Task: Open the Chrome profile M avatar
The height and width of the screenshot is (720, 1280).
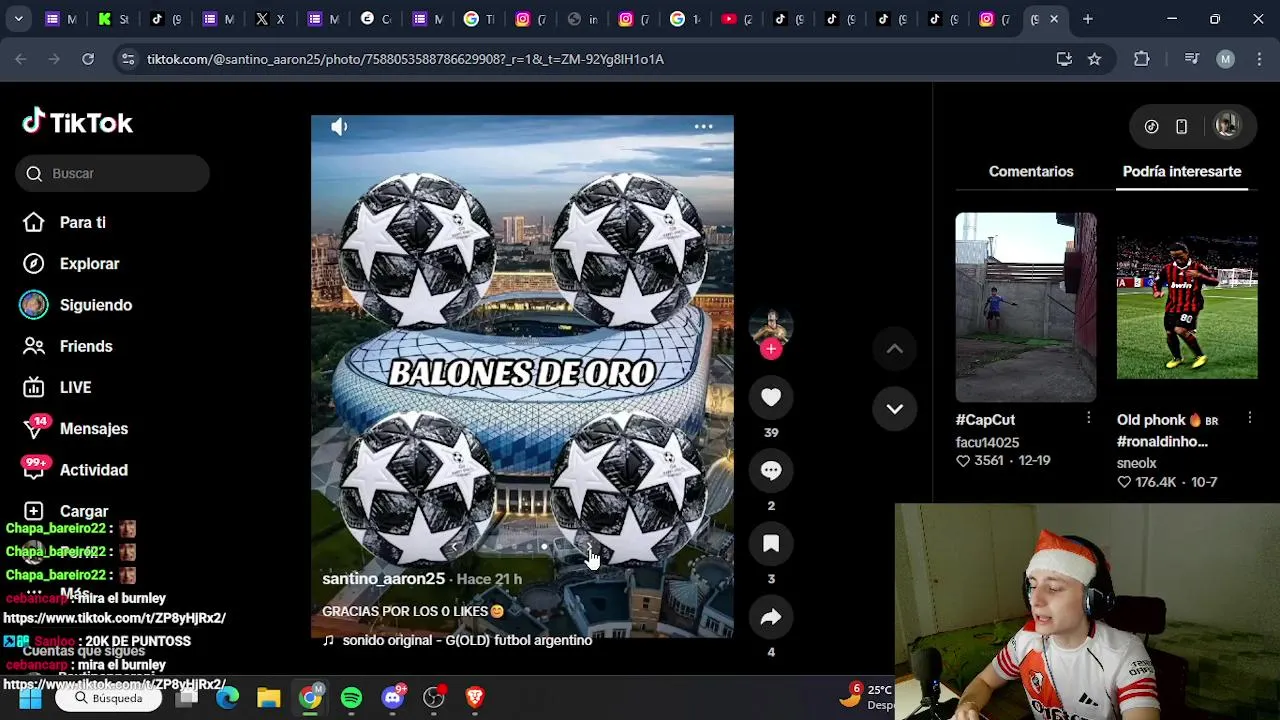Action: [x=1225, y=59]
